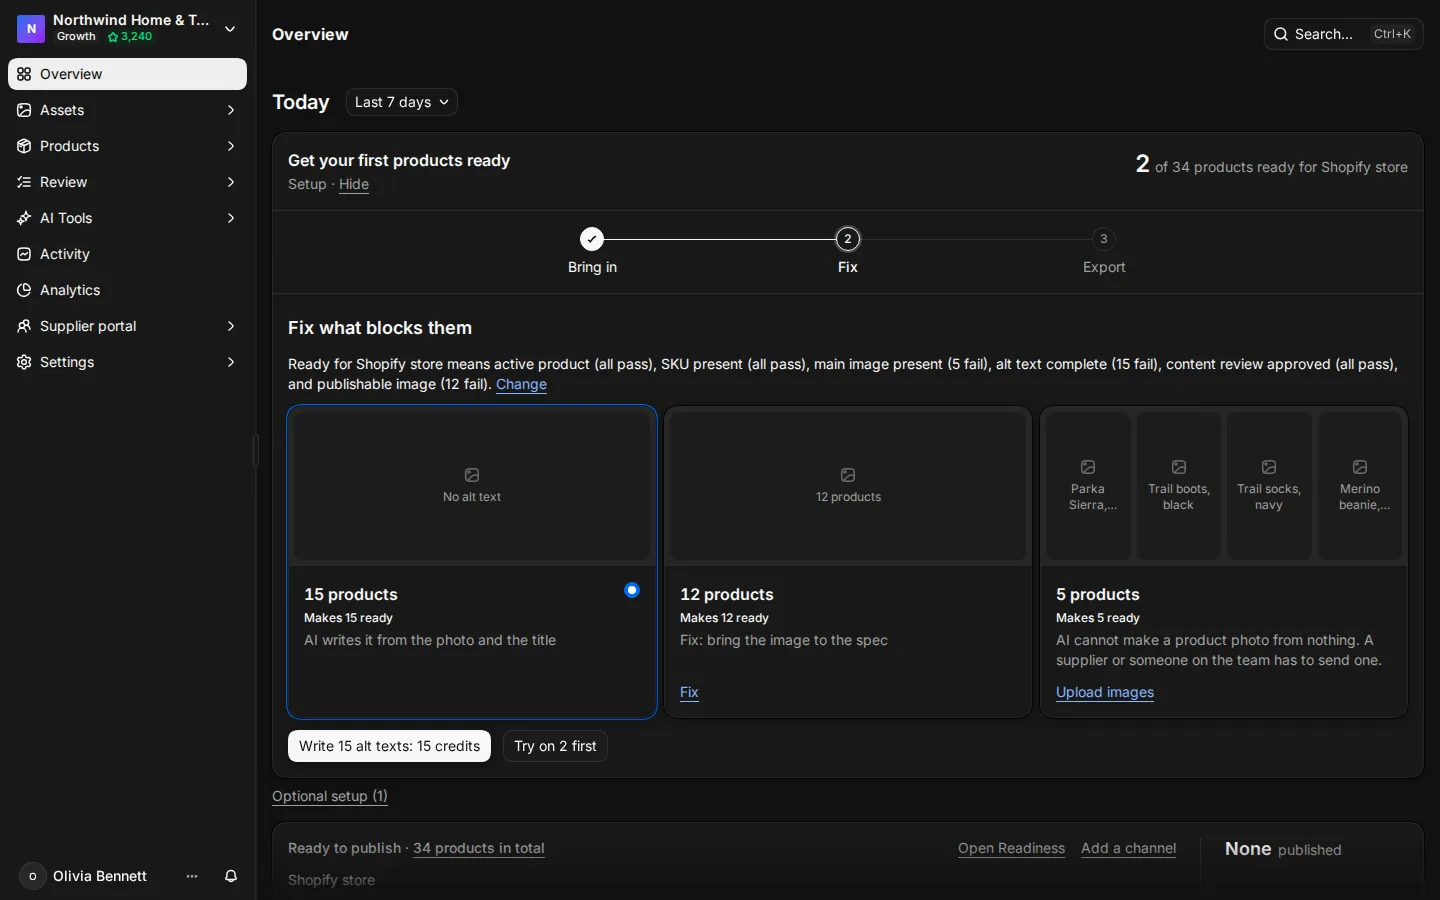
Task: Click the Assets image icon
Action: [x=24, y=110]
